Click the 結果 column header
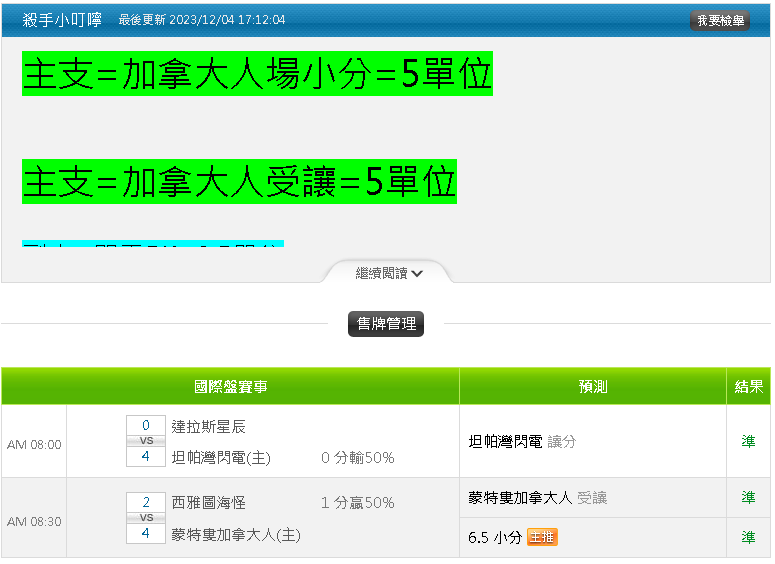Screen dimensions: 775x564 point(748,386)
